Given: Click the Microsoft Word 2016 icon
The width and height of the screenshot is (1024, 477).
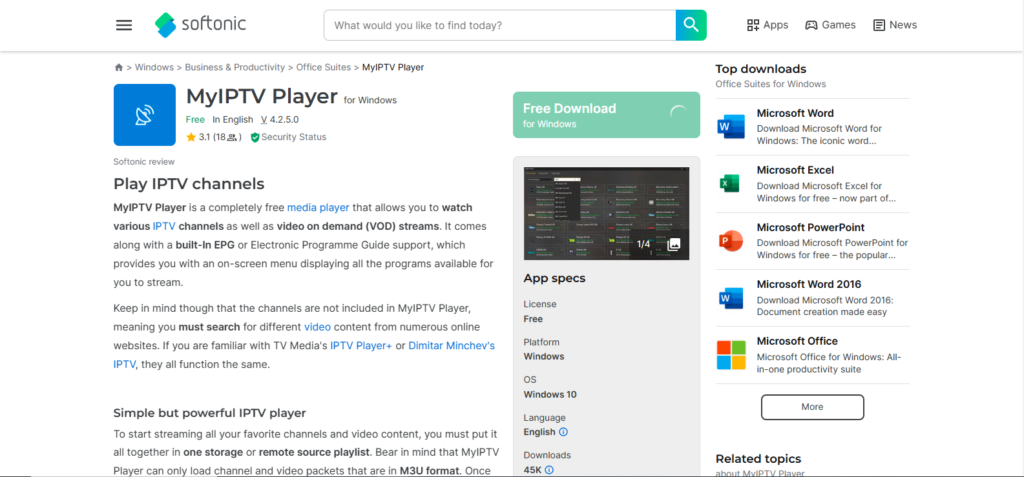Looking at the screenshot, I should (731, 298).
